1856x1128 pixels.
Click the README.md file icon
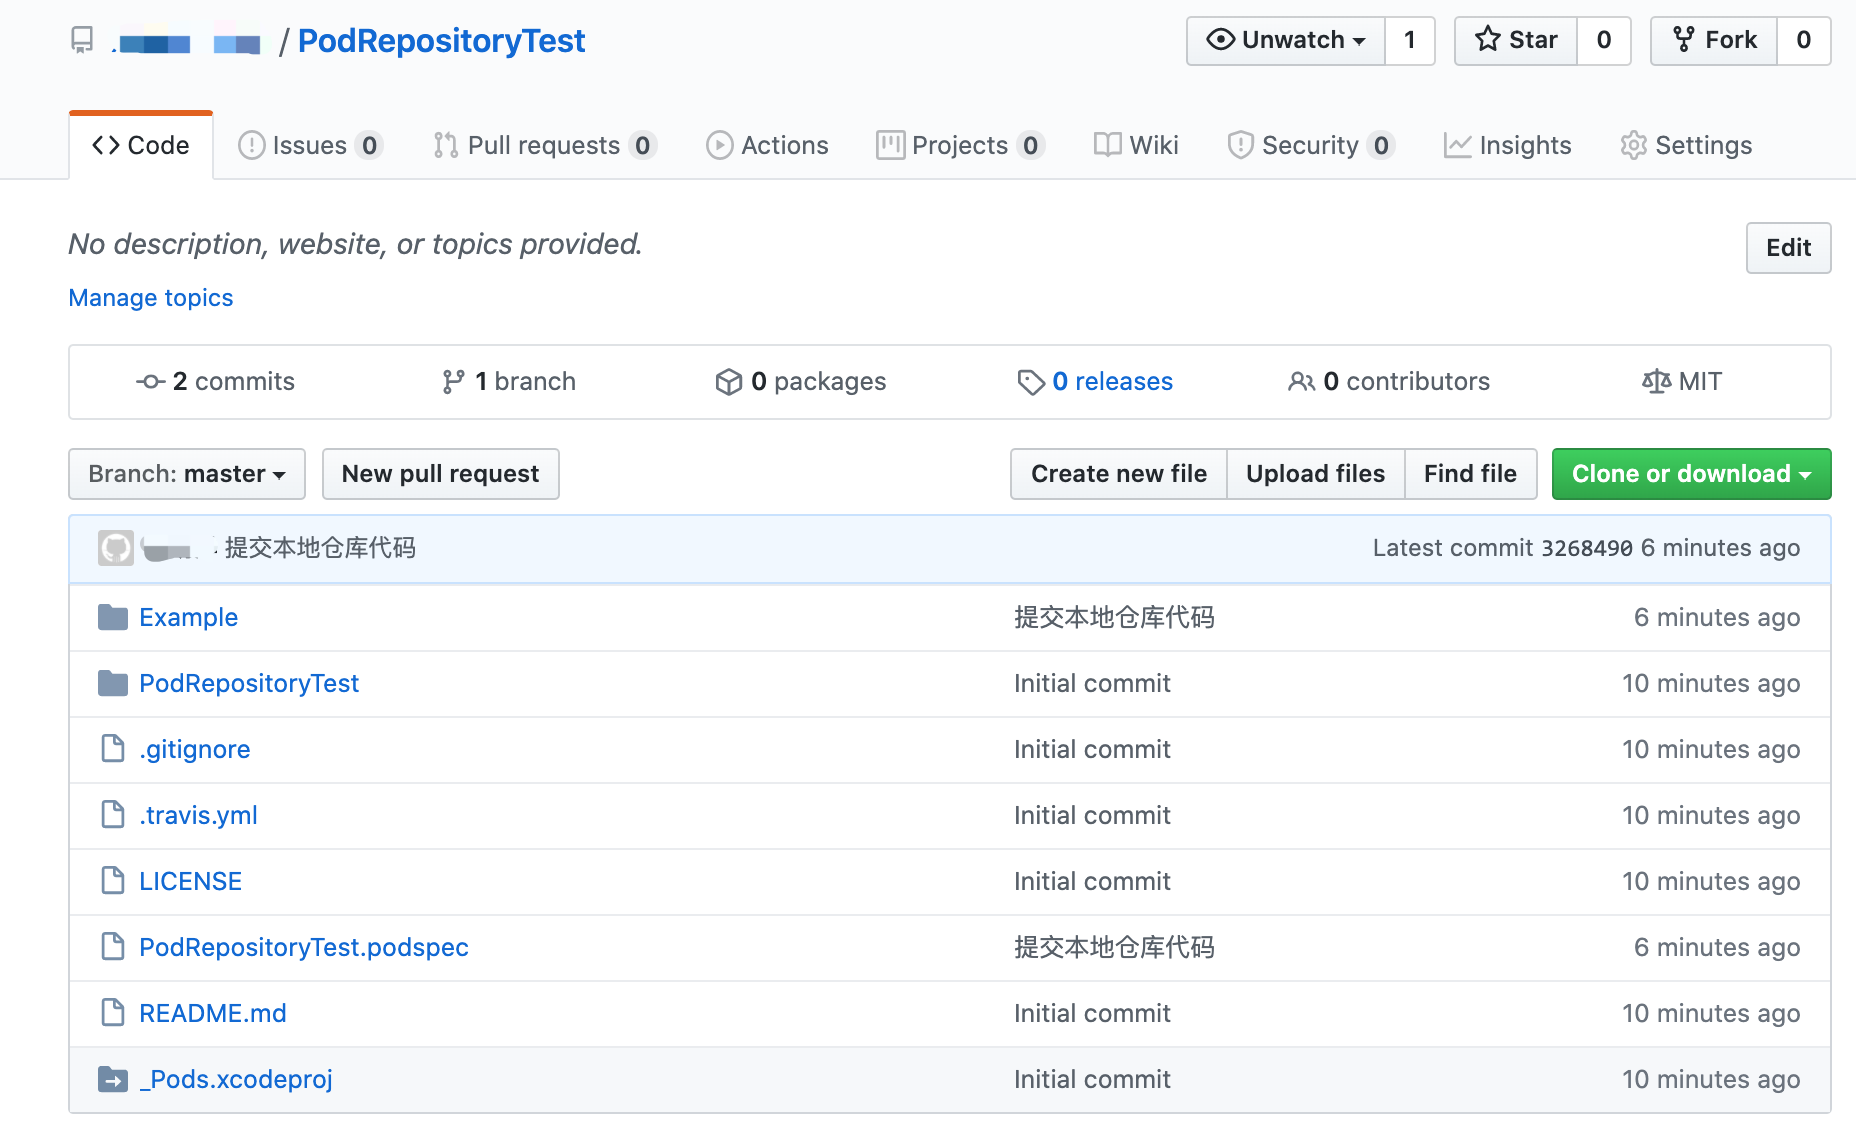pyautogui.click(x=113, y=1013)
